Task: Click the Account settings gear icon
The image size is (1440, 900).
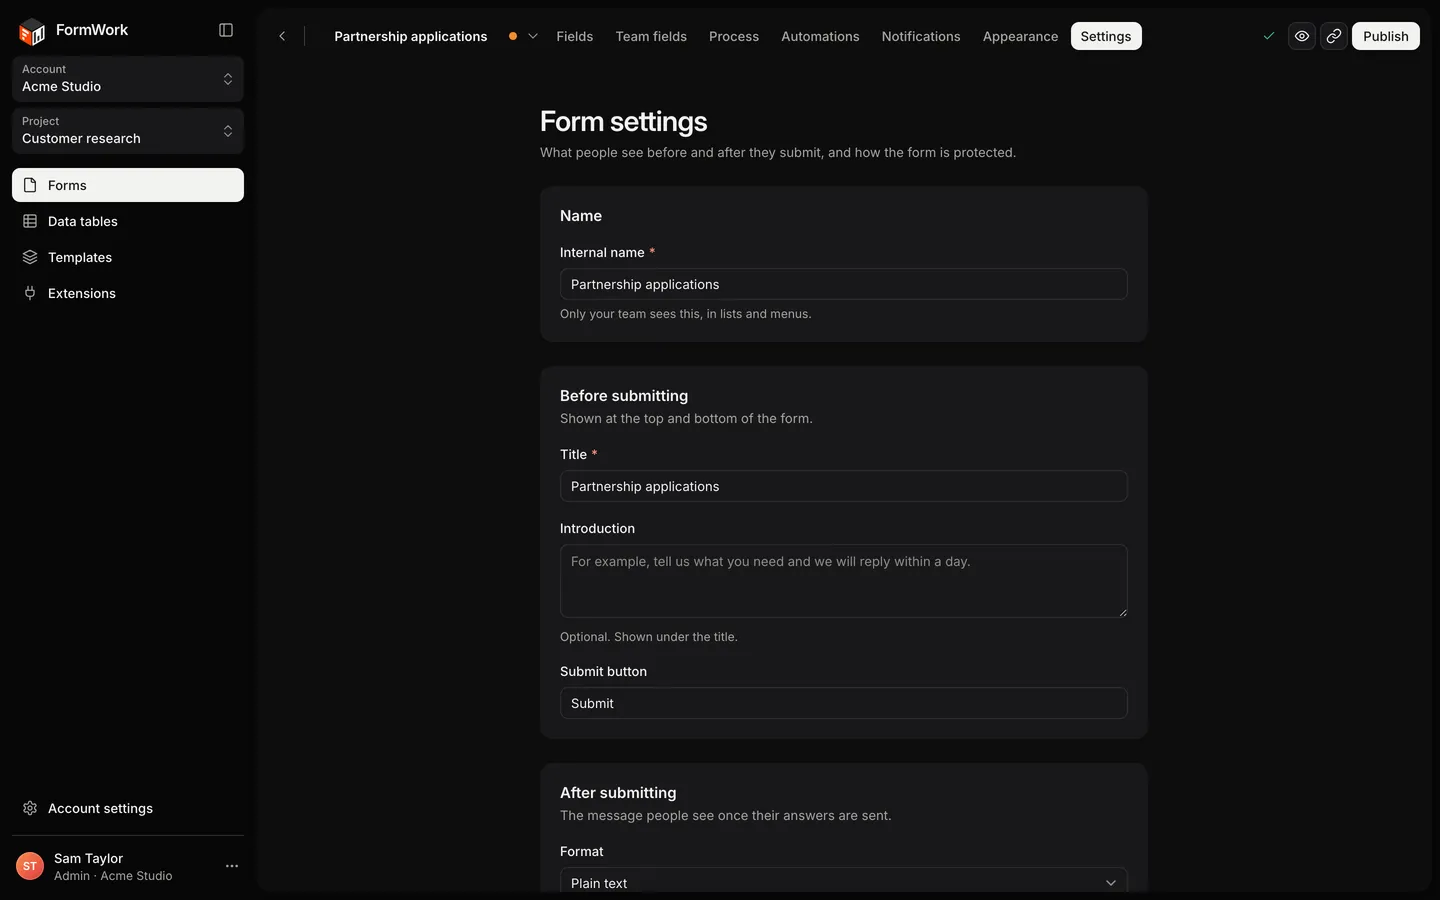Action: pos(30,808)
